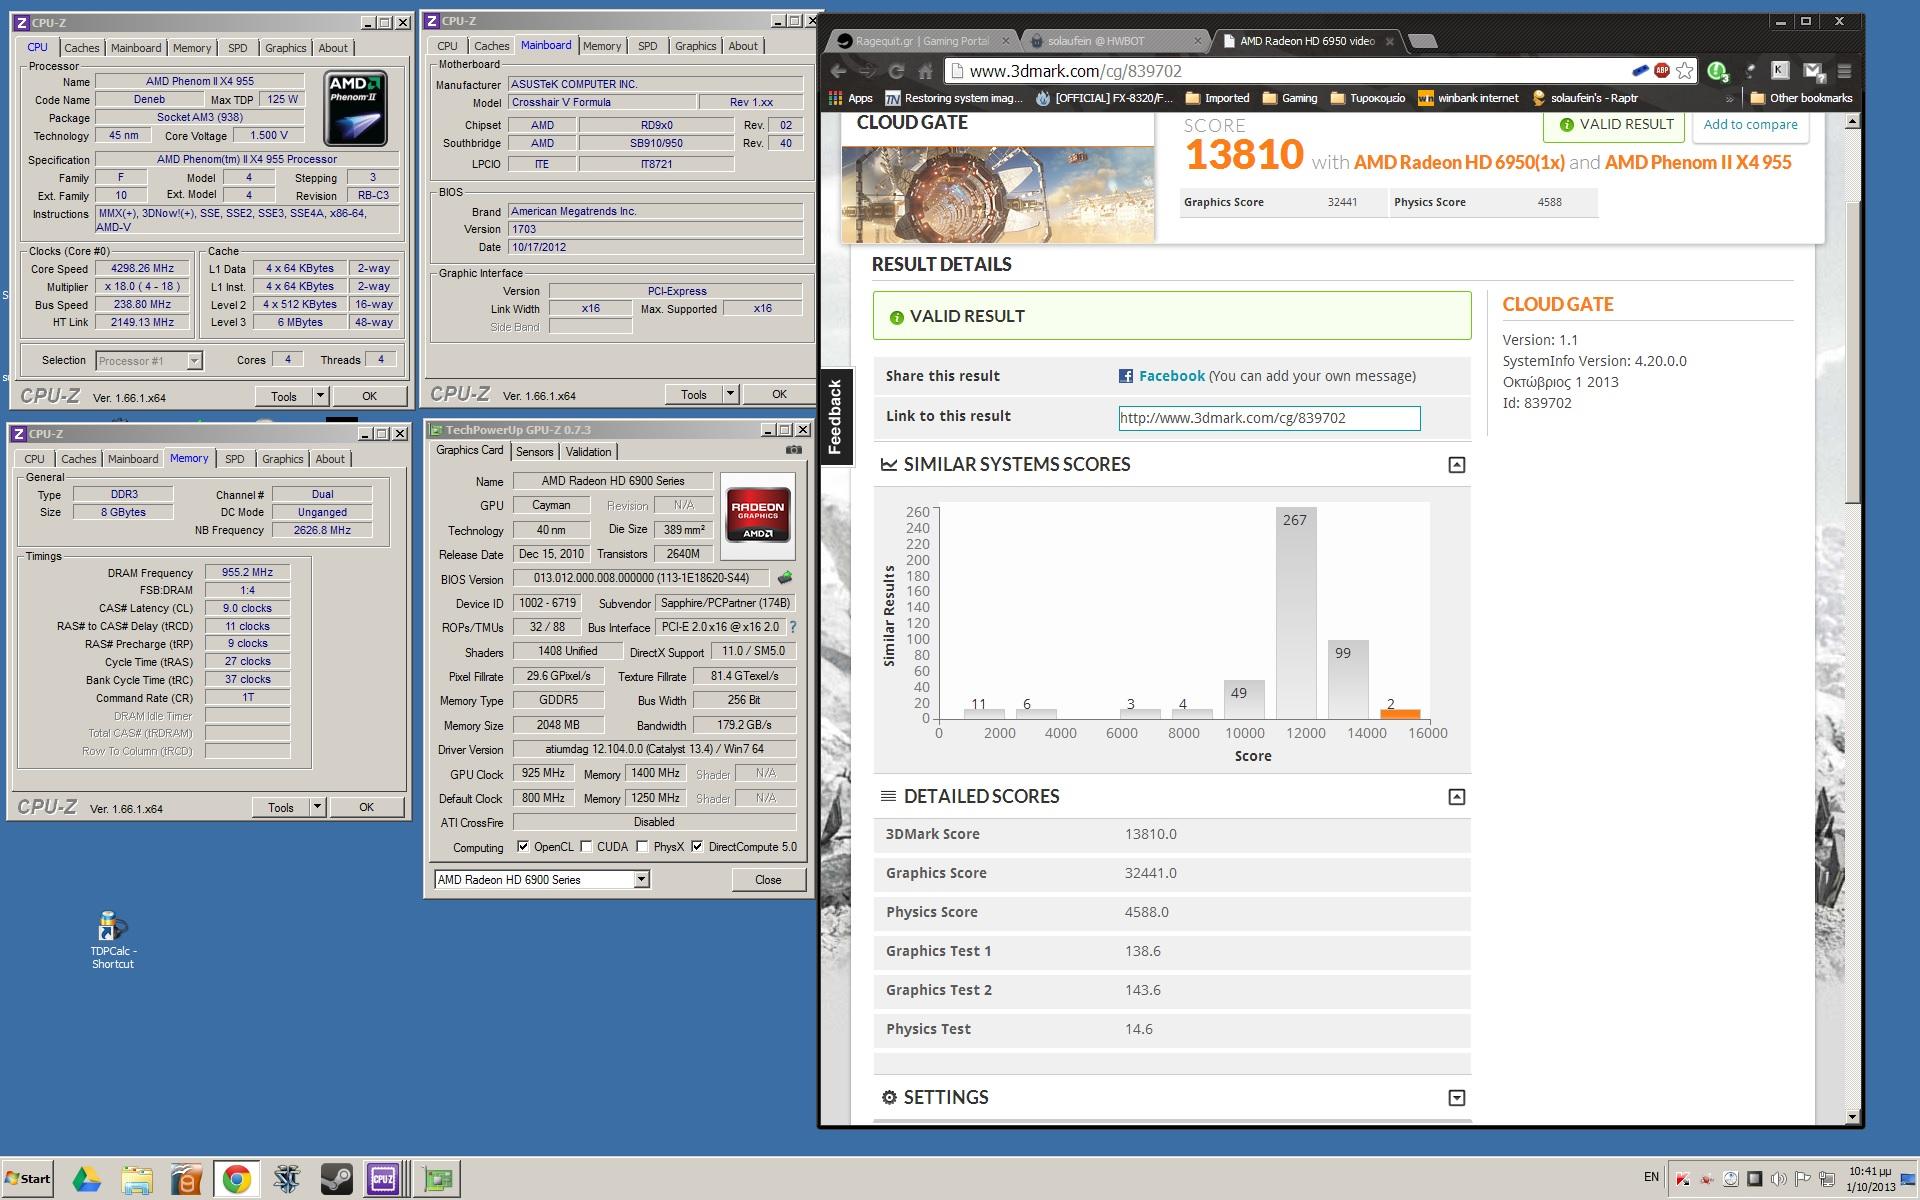Viewport: 1920px width, 1200px height.
Task: Click the orange bar in similar scores chart
Action: 1400,714
